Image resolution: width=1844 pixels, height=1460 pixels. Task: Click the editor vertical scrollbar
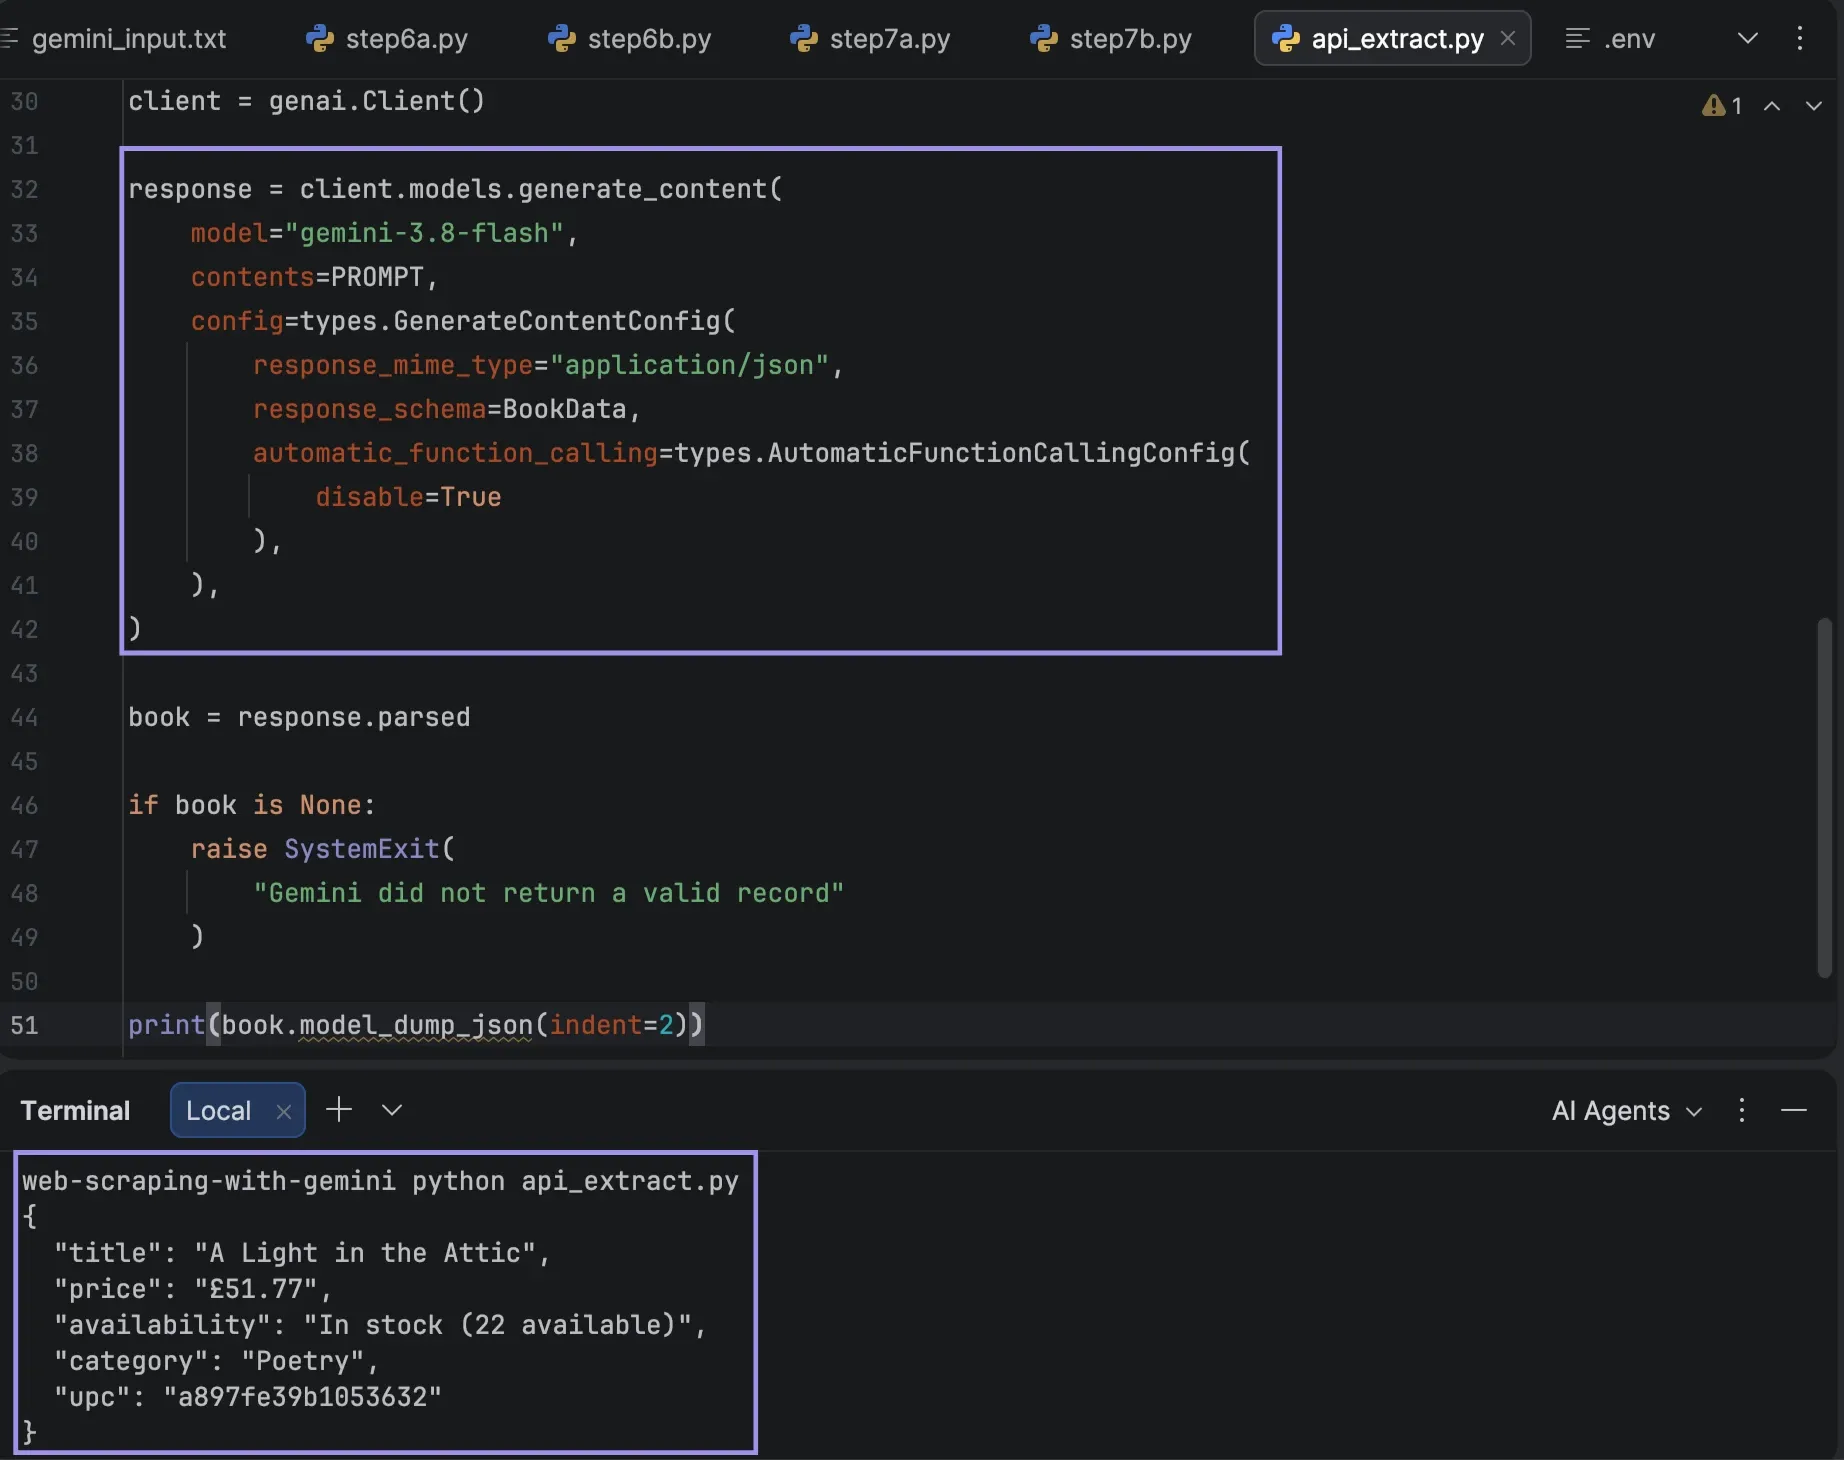coord(1825,797)
